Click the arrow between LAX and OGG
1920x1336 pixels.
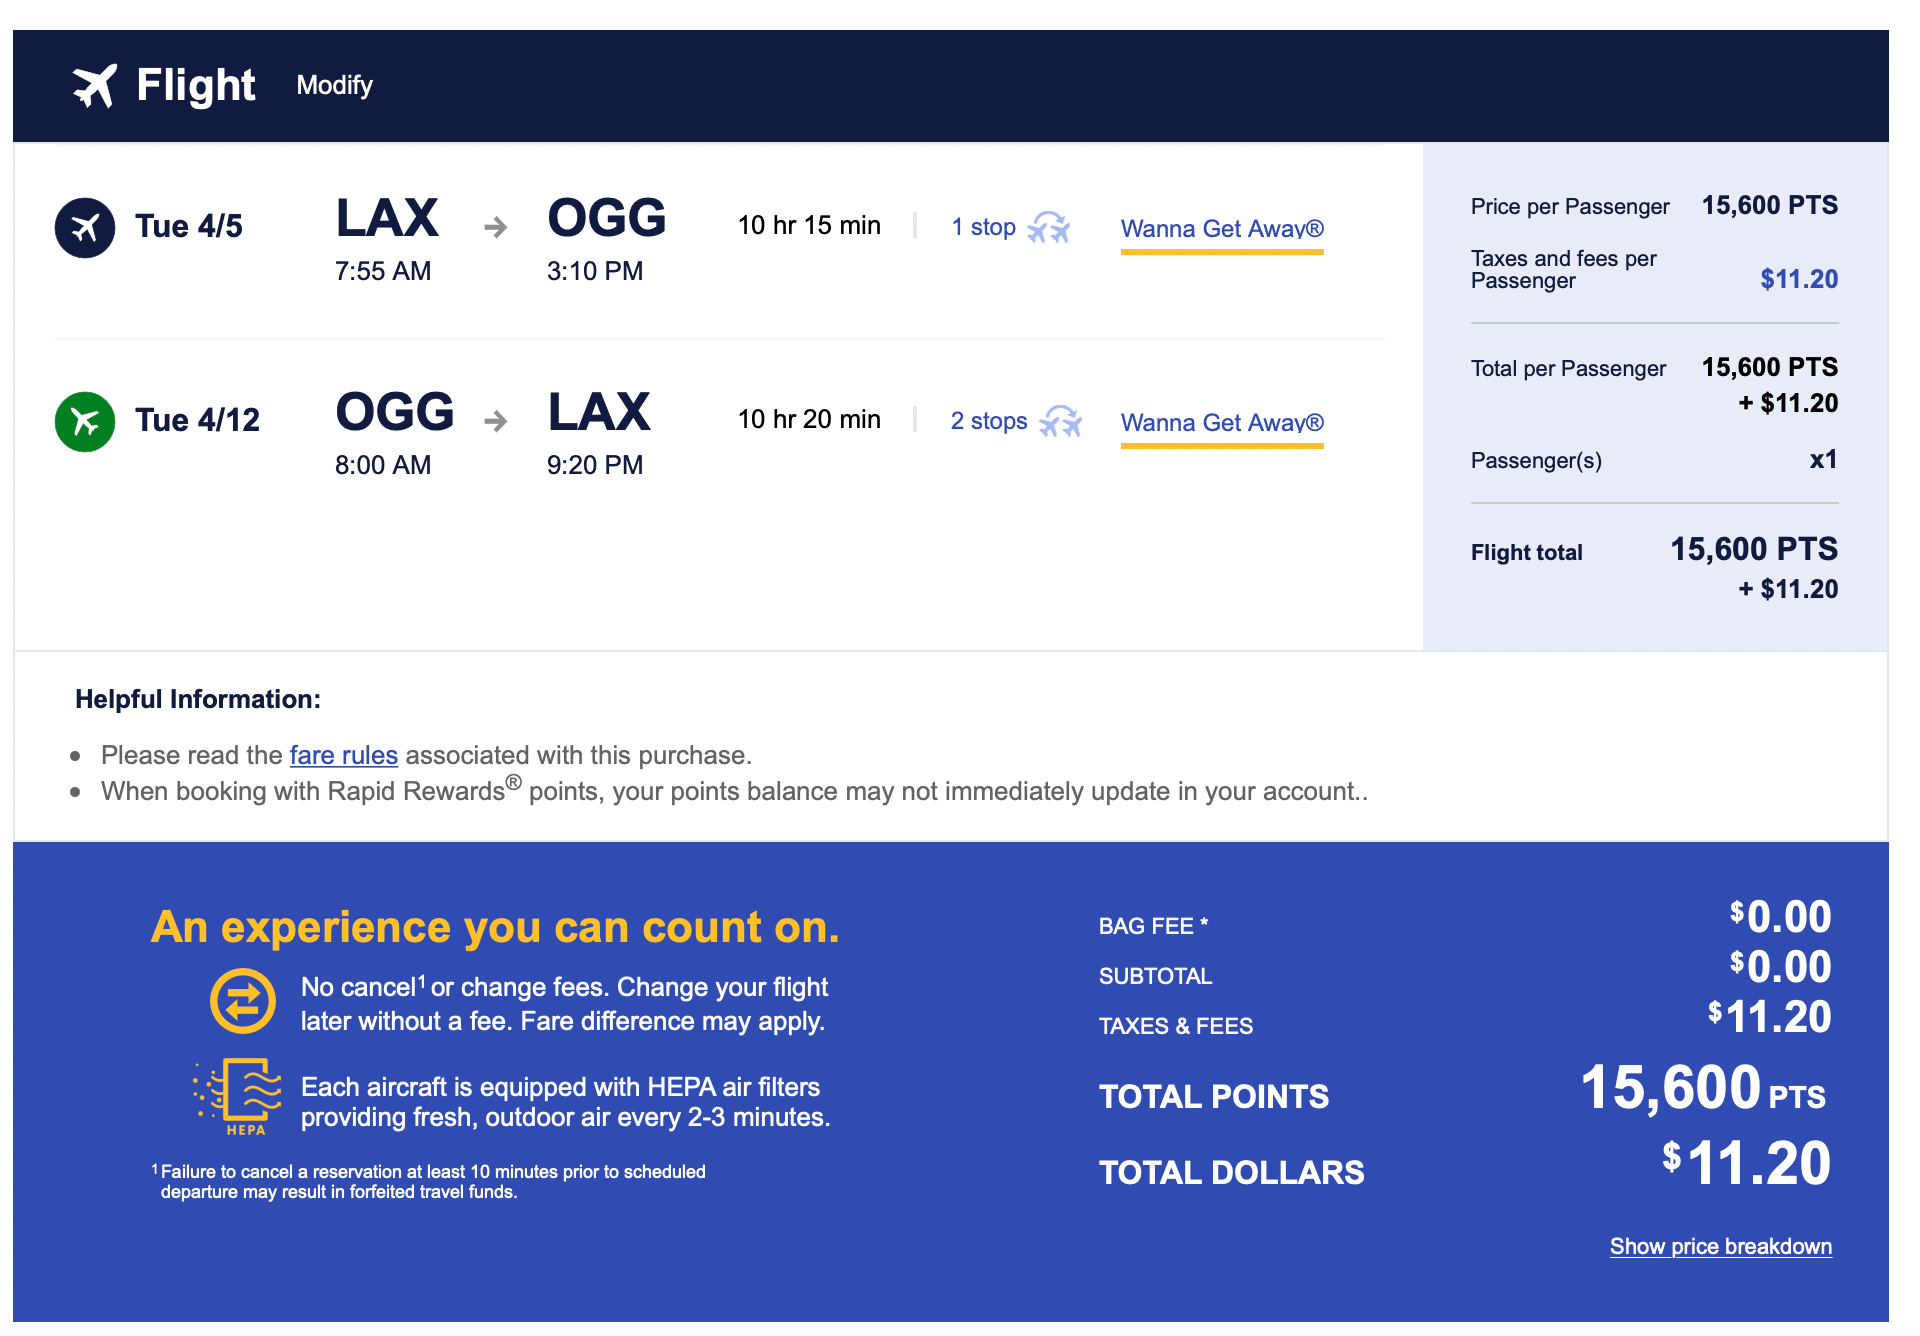tap(495, 228)
